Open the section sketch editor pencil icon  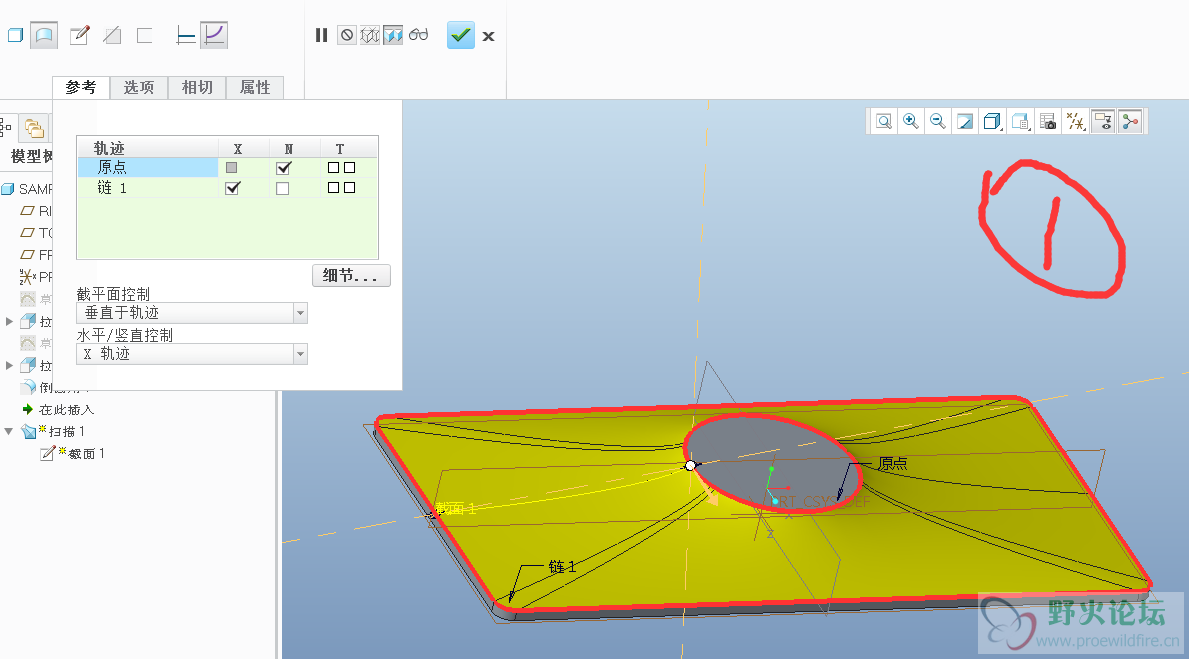[x=80, y=35]
